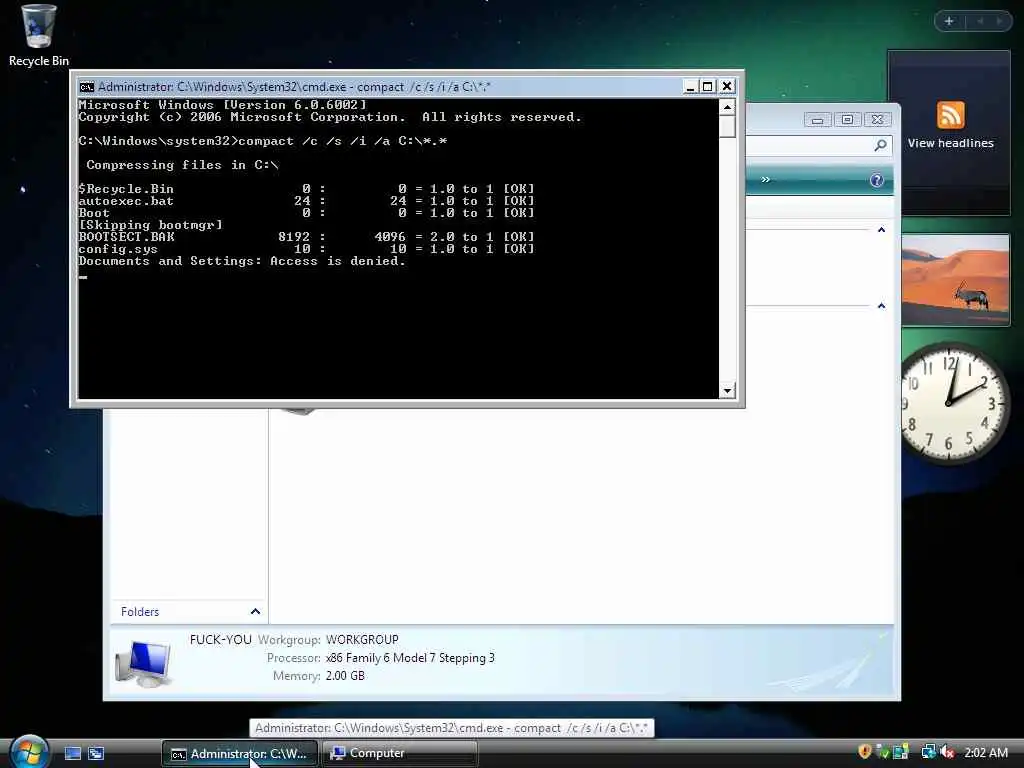Viewport: 1024px width, 768px height.
Task: Click the RSS feed icon in the headlines gadget
Action: (x=950, y=116)
